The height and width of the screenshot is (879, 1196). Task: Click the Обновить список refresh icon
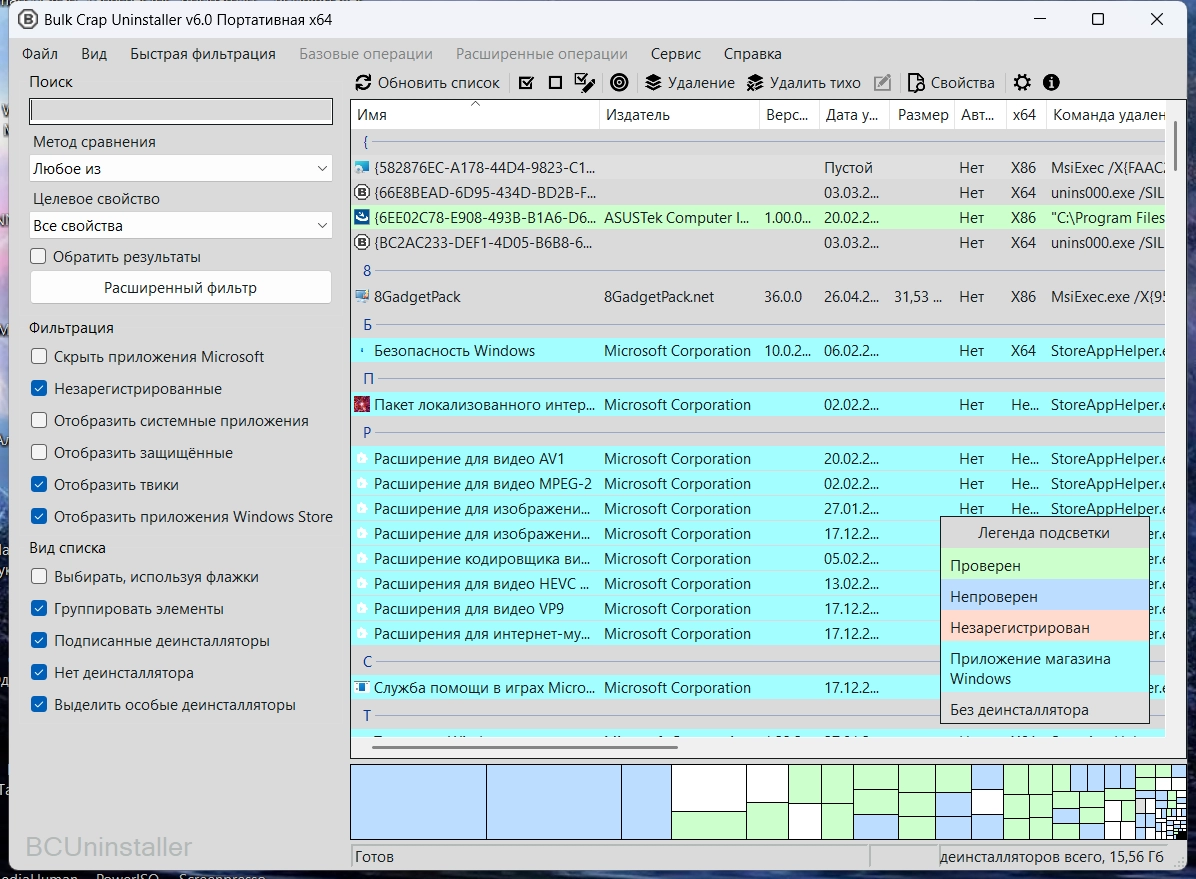pos(364,83)
